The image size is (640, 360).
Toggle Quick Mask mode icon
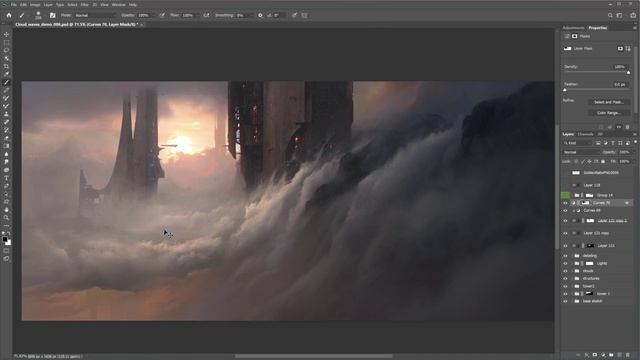point(6,251)
